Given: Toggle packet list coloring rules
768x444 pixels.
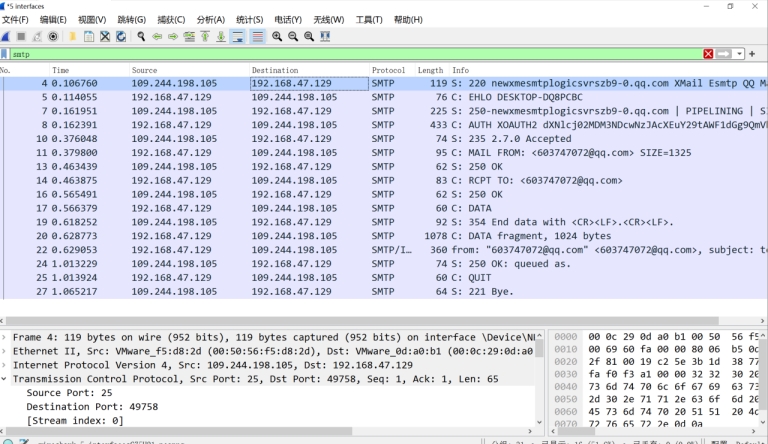Looking at the screenshot, I should tap(257, 36).
